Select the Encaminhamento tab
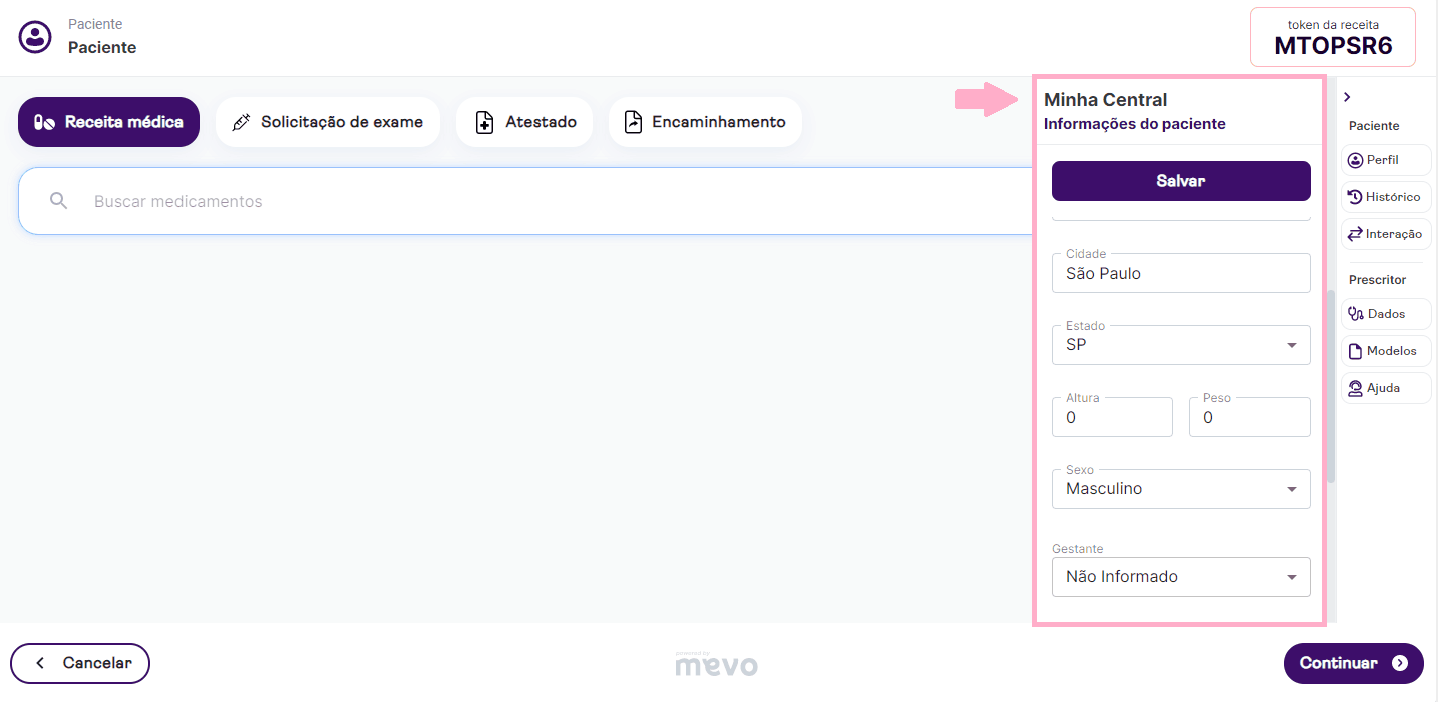1439x715 pixels. (705, 122)
